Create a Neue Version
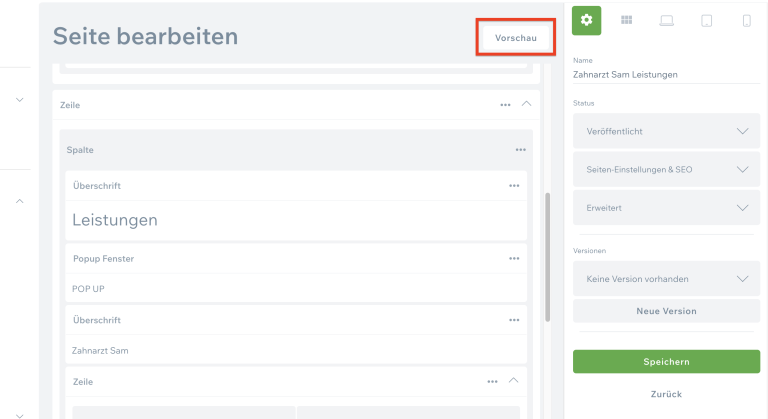The height and width of the screenshot is (419, 768). [x=666, y=311]
